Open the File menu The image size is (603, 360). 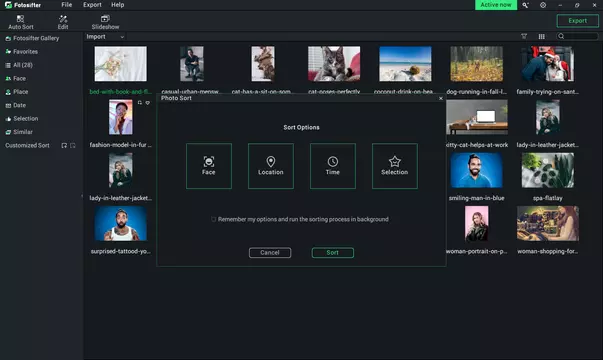coord(67,5)
